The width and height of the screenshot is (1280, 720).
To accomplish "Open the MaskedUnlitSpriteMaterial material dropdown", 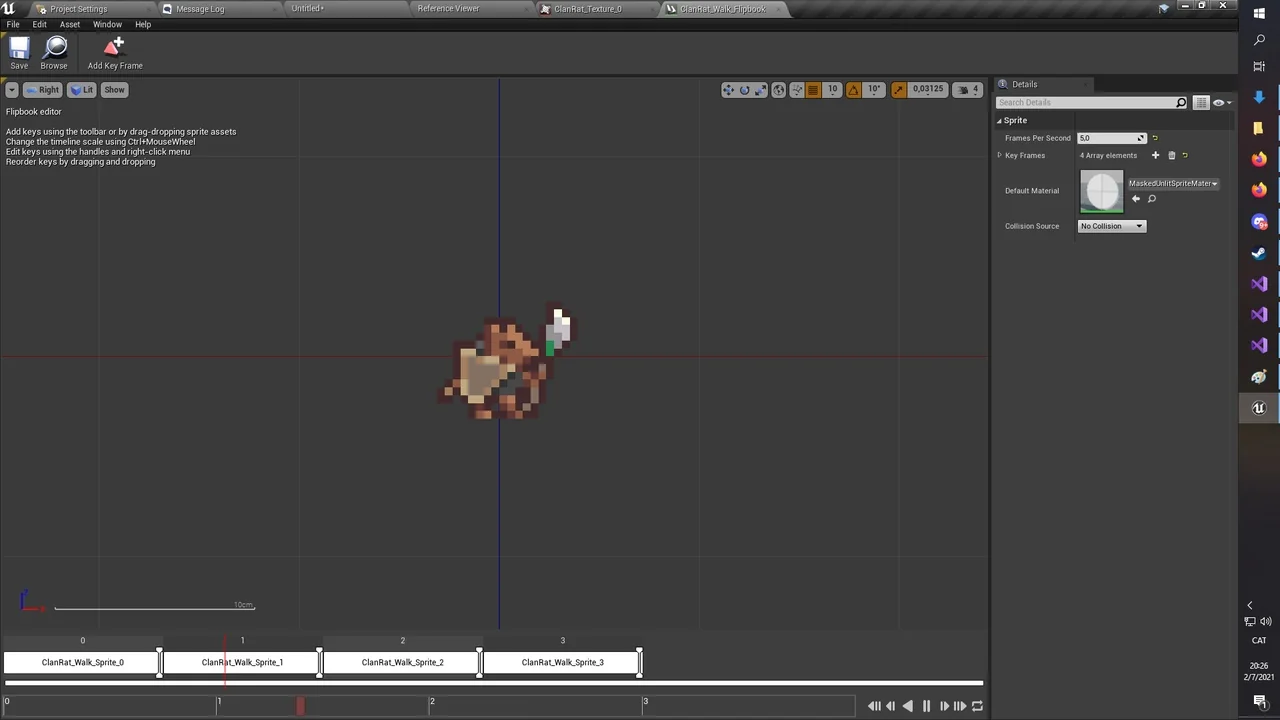I will coord(1173,183).
